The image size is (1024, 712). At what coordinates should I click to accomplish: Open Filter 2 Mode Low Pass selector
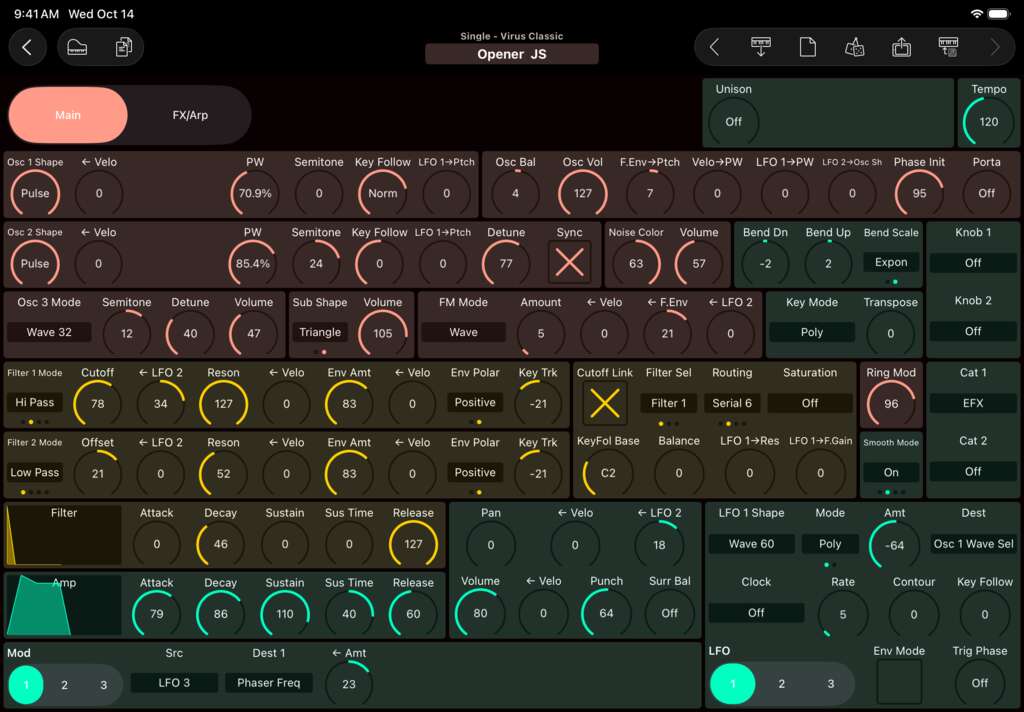point(35,472)
